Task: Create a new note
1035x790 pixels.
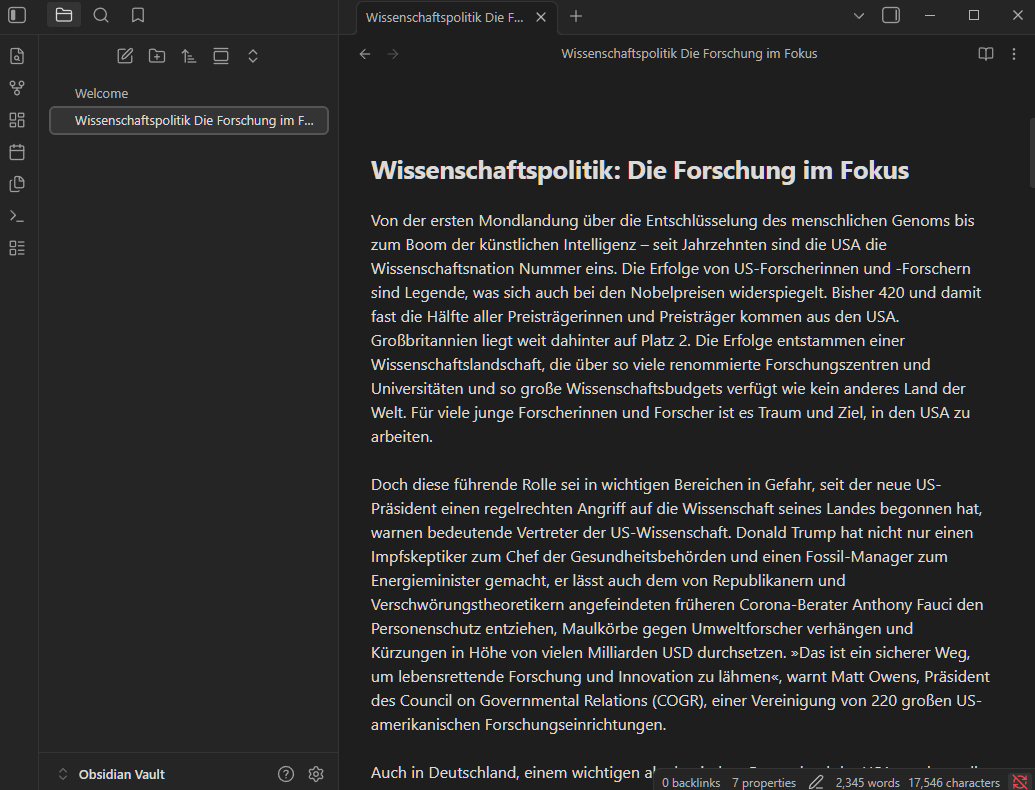Action: [x=125, y=56]
